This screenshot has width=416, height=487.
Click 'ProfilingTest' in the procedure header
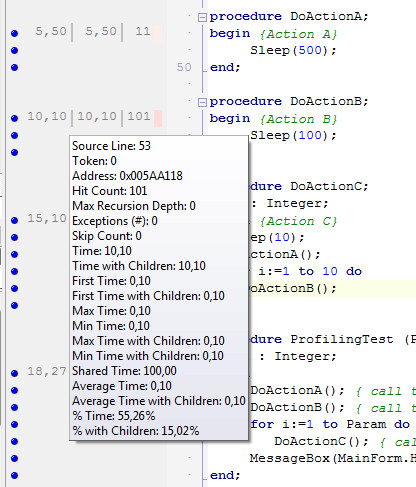pyautogui.click(x=342, y=339)
